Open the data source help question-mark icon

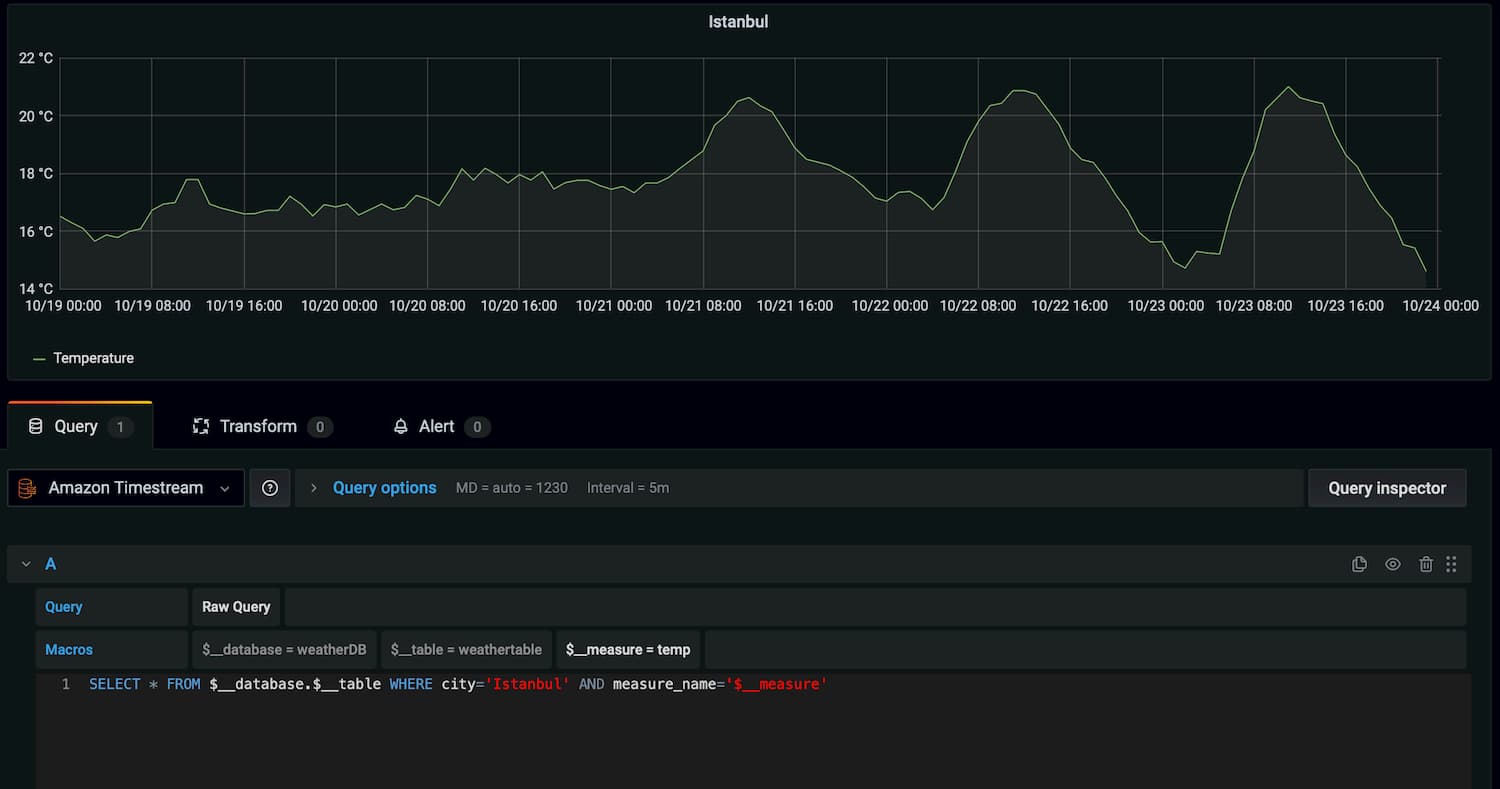[270, 488]
